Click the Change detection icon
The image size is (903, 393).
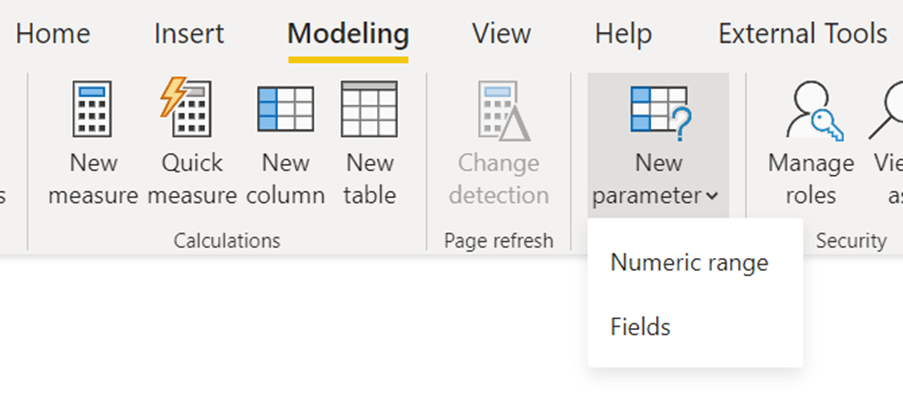(504, 111)
